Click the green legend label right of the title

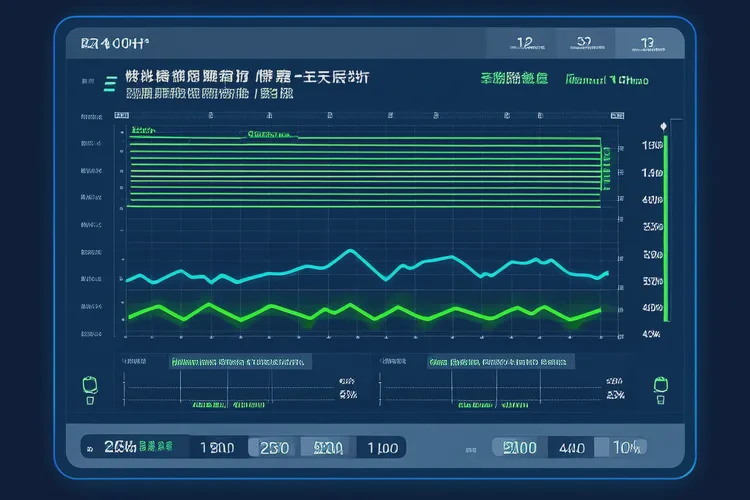click(x=514, y=78)
